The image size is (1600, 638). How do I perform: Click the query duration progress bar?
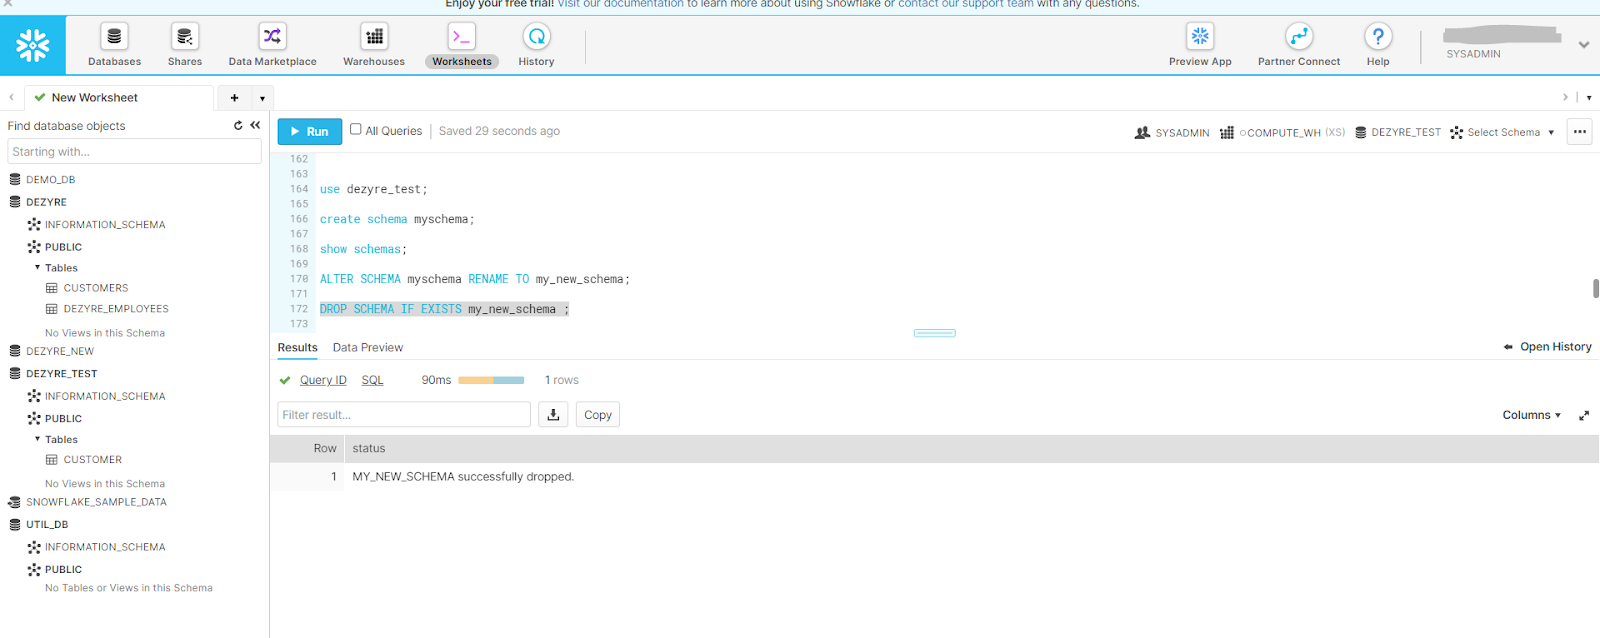click(491, 380)
